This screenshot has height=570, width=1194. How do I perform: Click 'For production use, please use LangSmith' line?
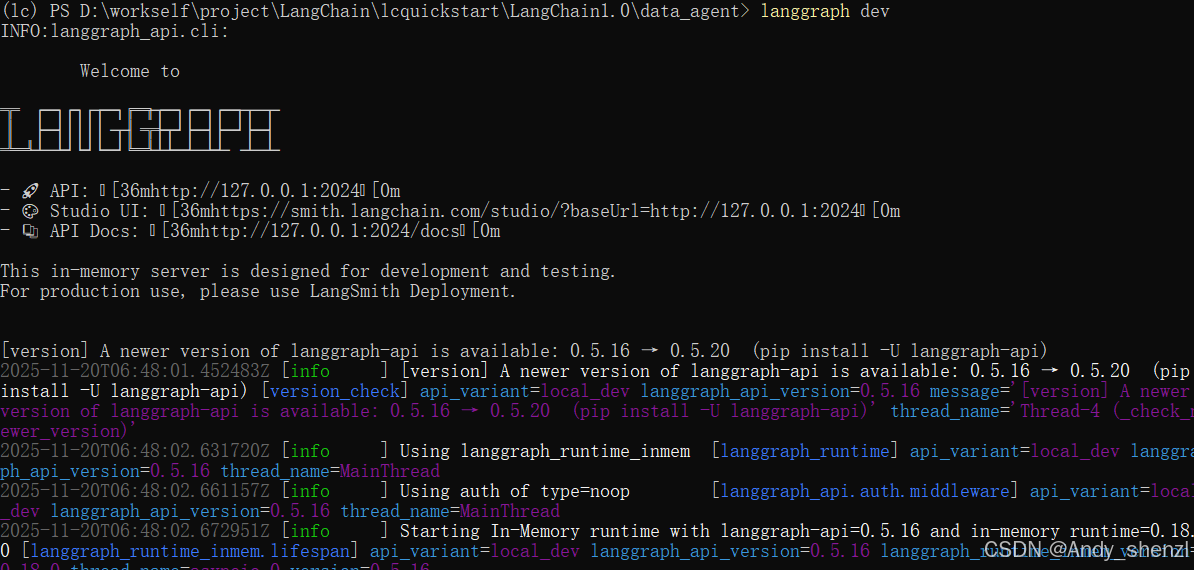(258, 291)
